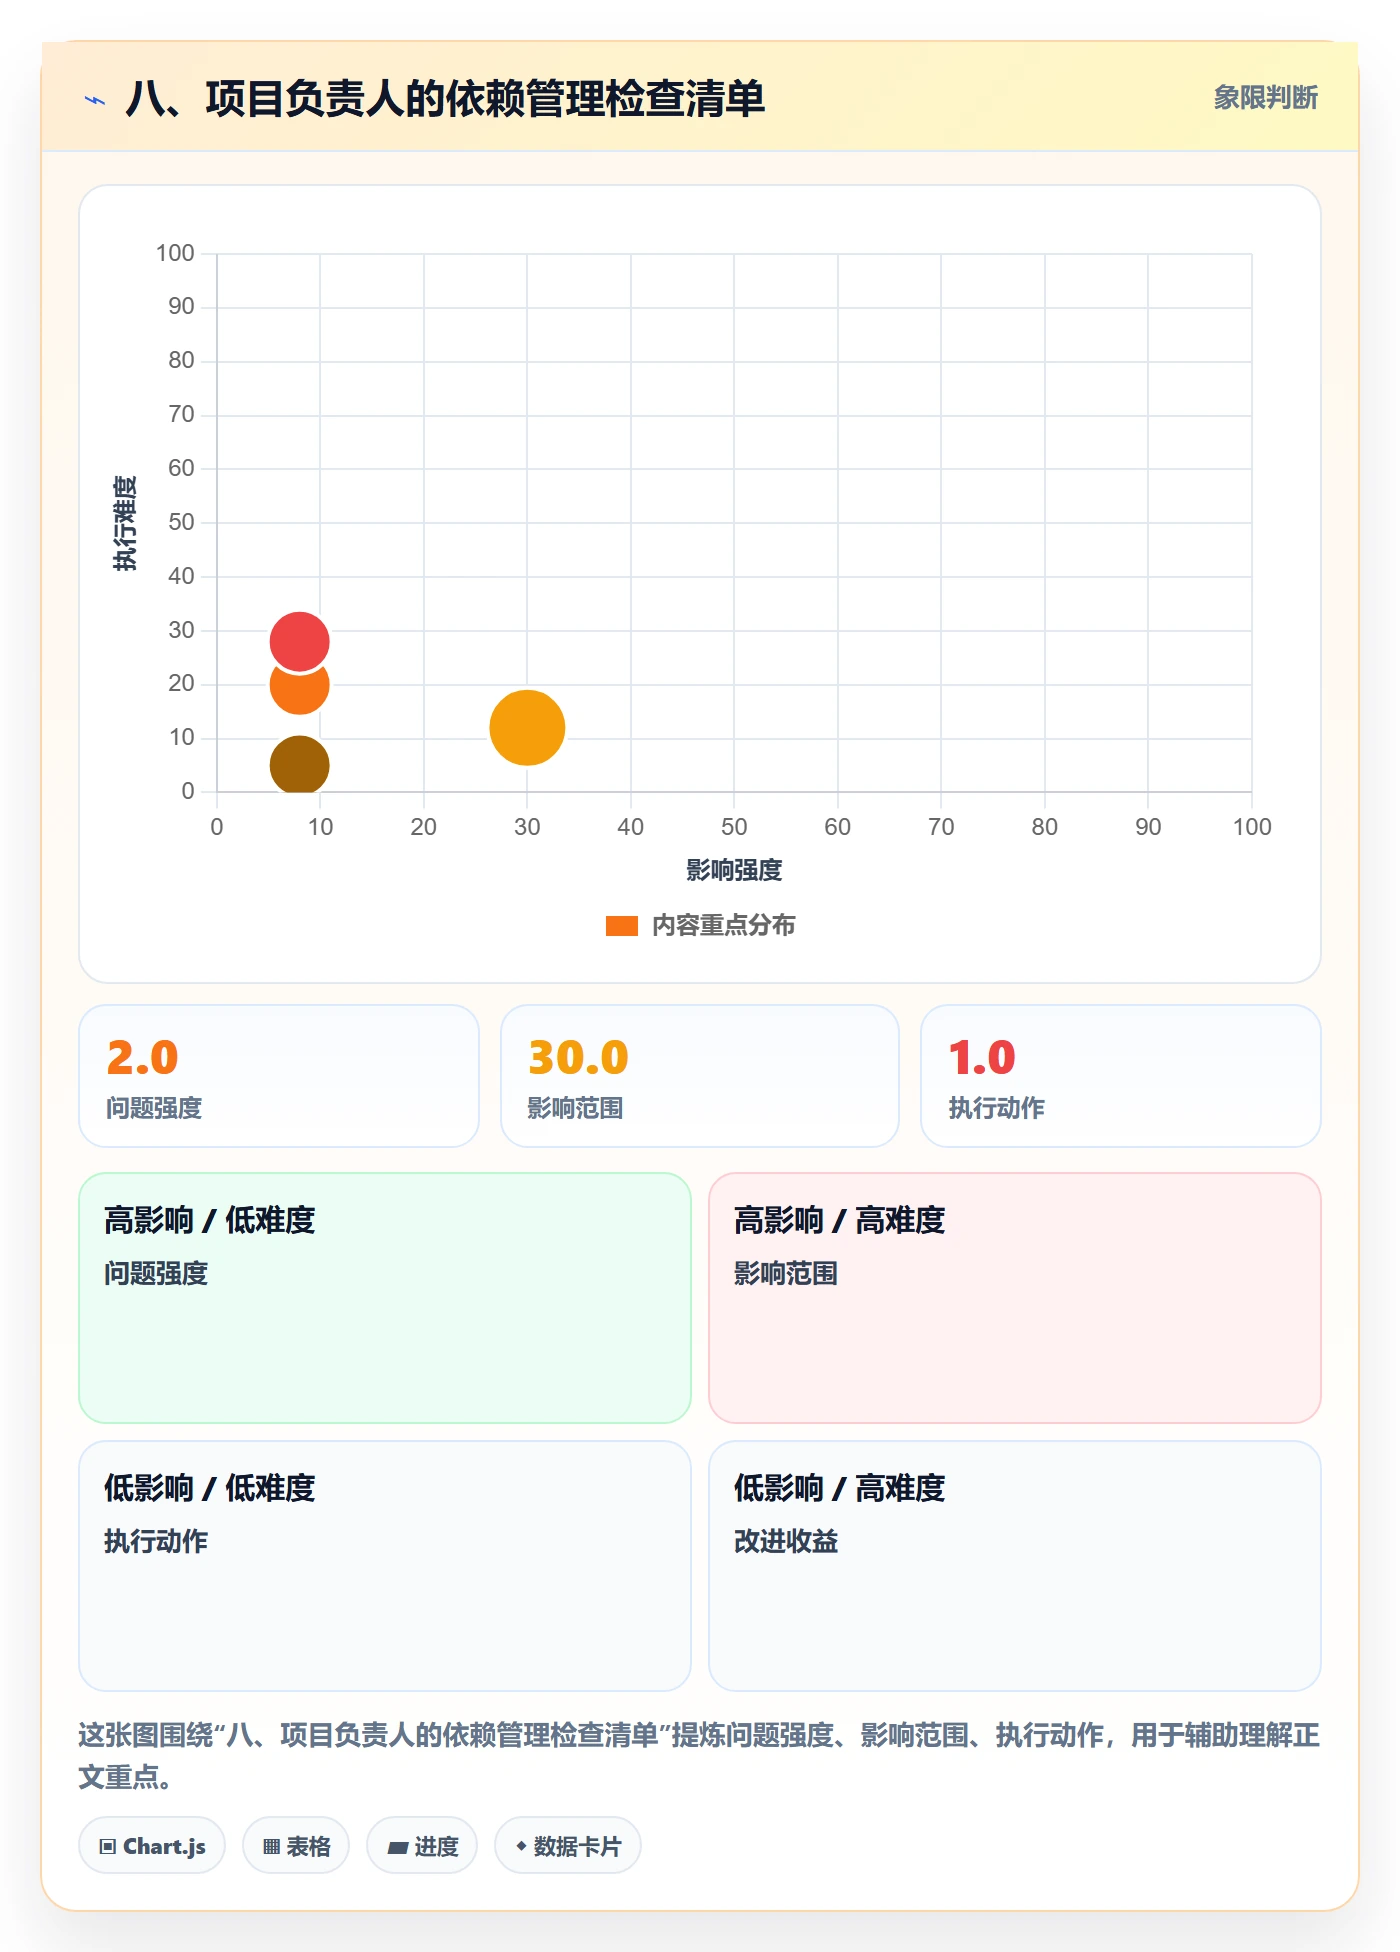The height and width of the screenshot is (1952, 1400).
Task: Select the large yellow bubble at 30
Action: click(527, 727)
